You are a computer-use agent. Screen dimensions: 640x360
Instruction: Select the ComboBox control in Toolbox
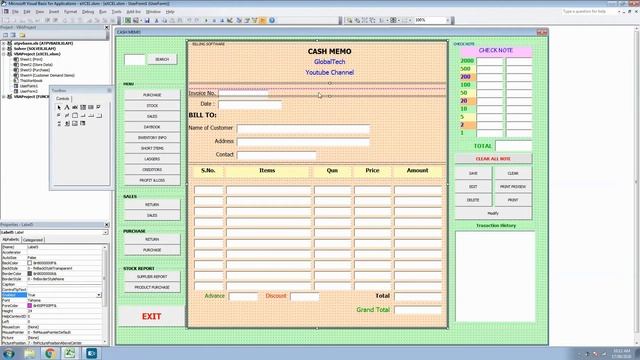click(x=83, y=107)
